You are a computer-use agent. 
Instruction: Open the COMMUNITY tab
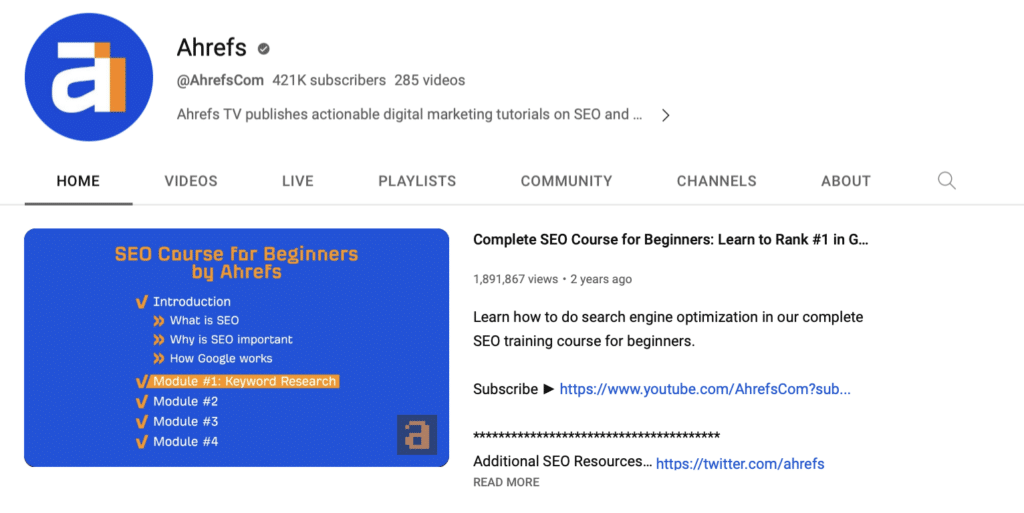[566, 181]
